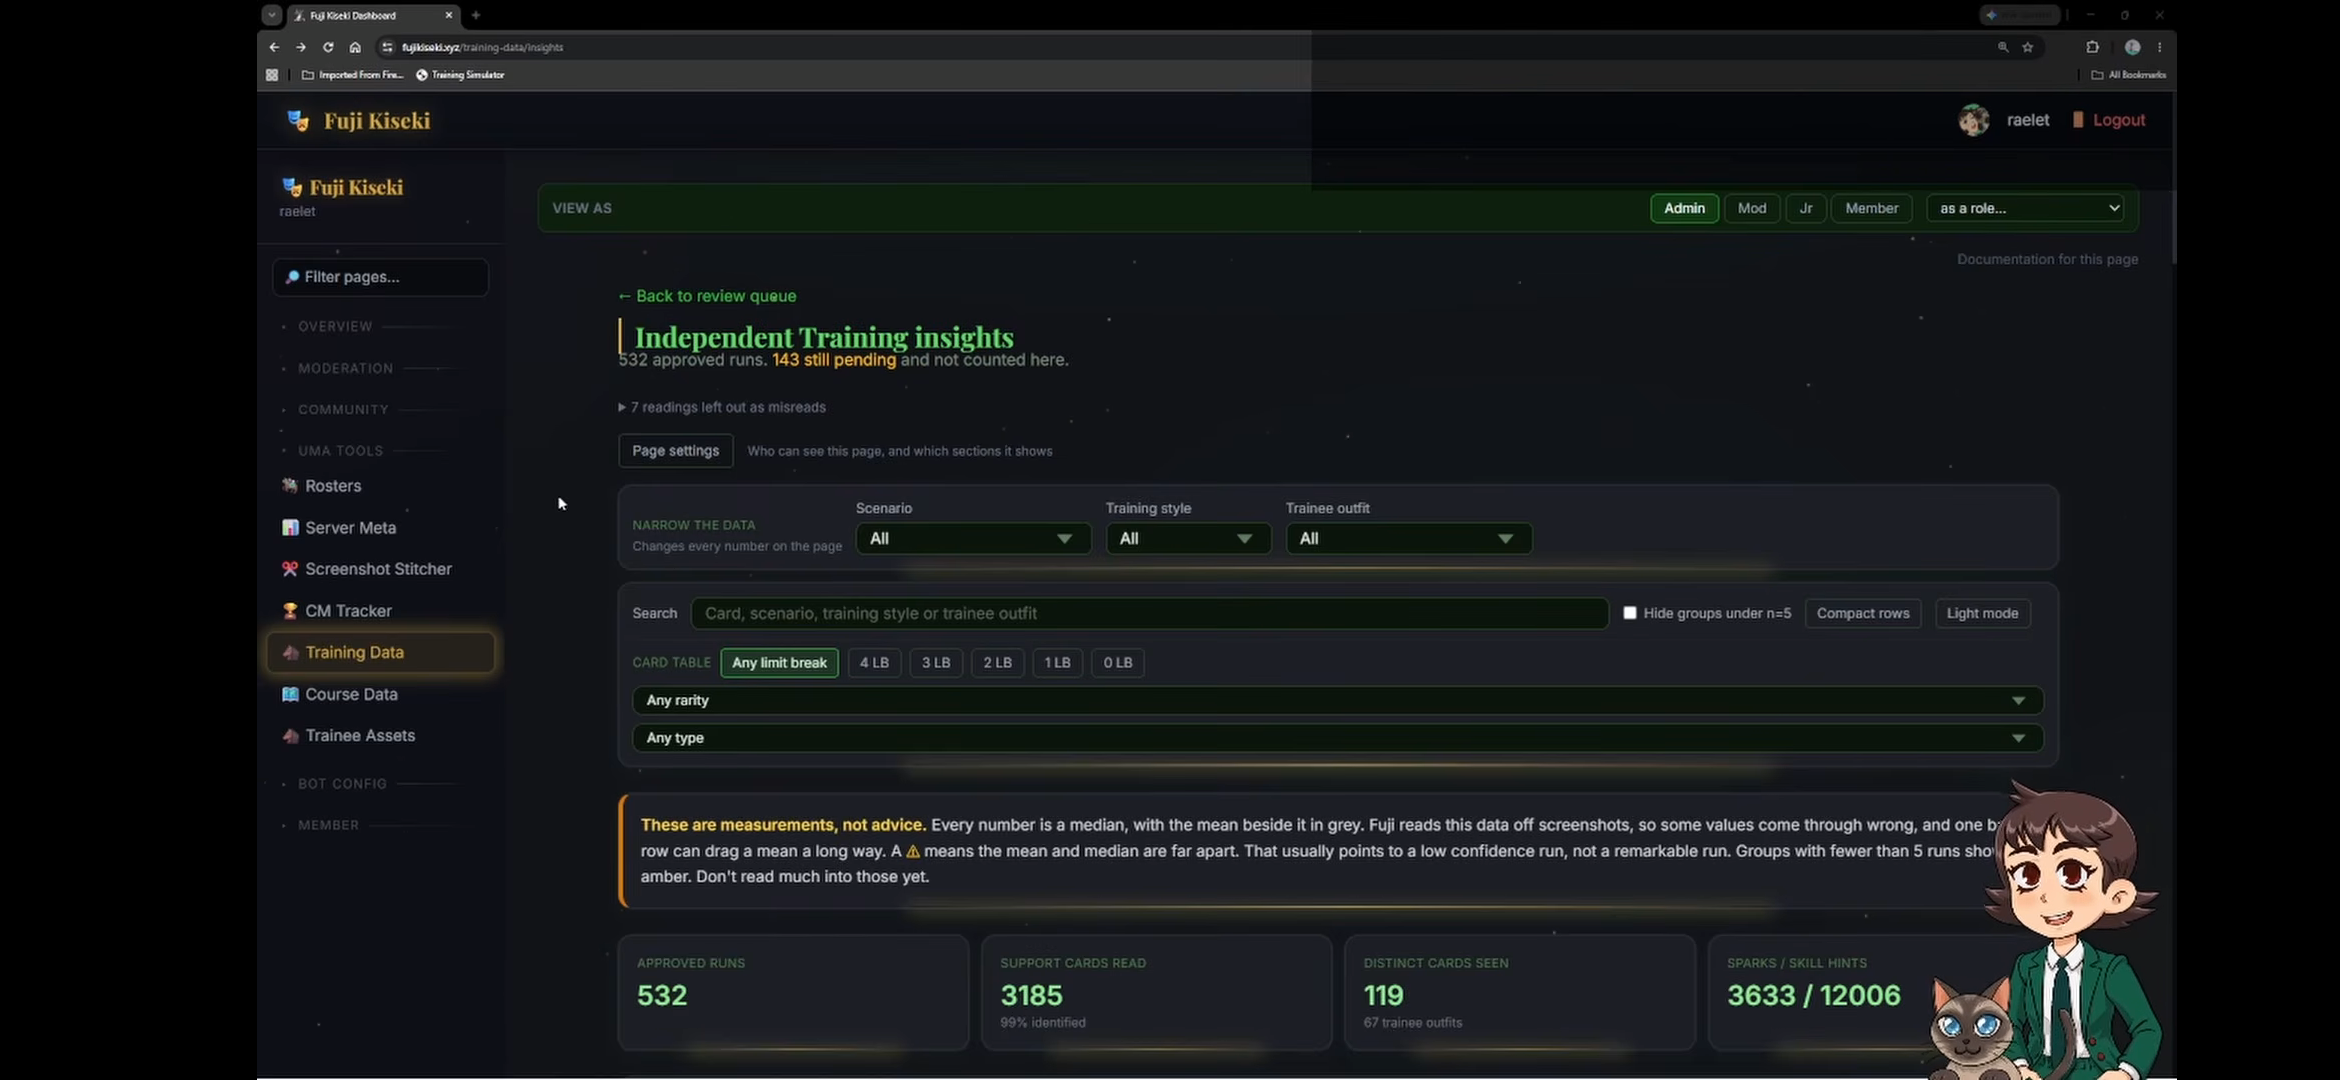This screenshot has width=2340, height=1080.
Task: Open the tab search dropdown arrow
Action: pyautogui.click(x=272, y=15)
